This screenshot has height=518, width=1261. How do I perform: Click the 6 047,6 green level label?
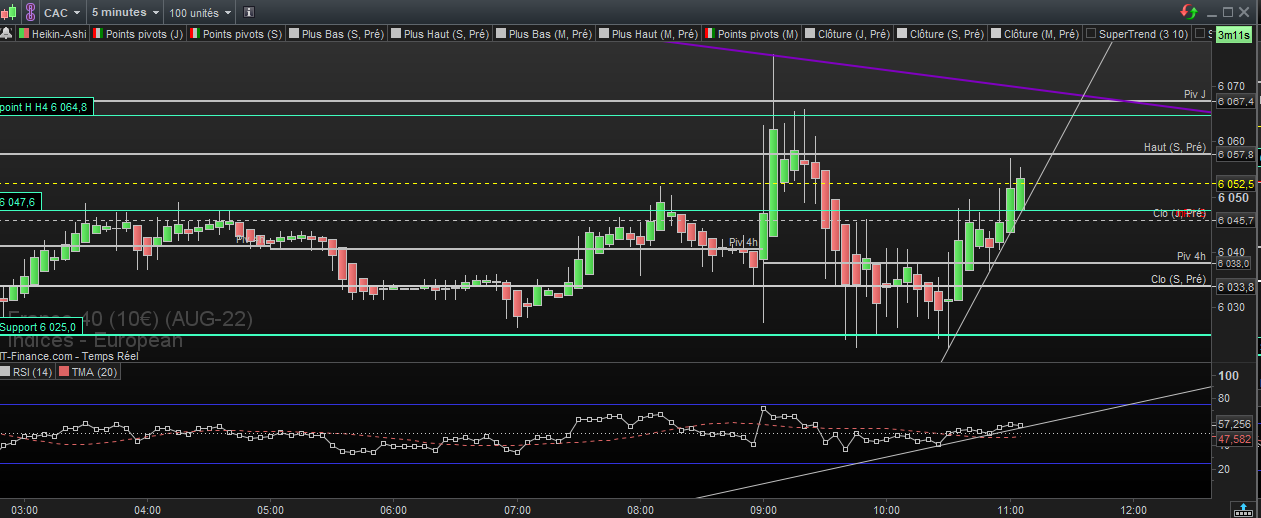[x=20, y=202]
